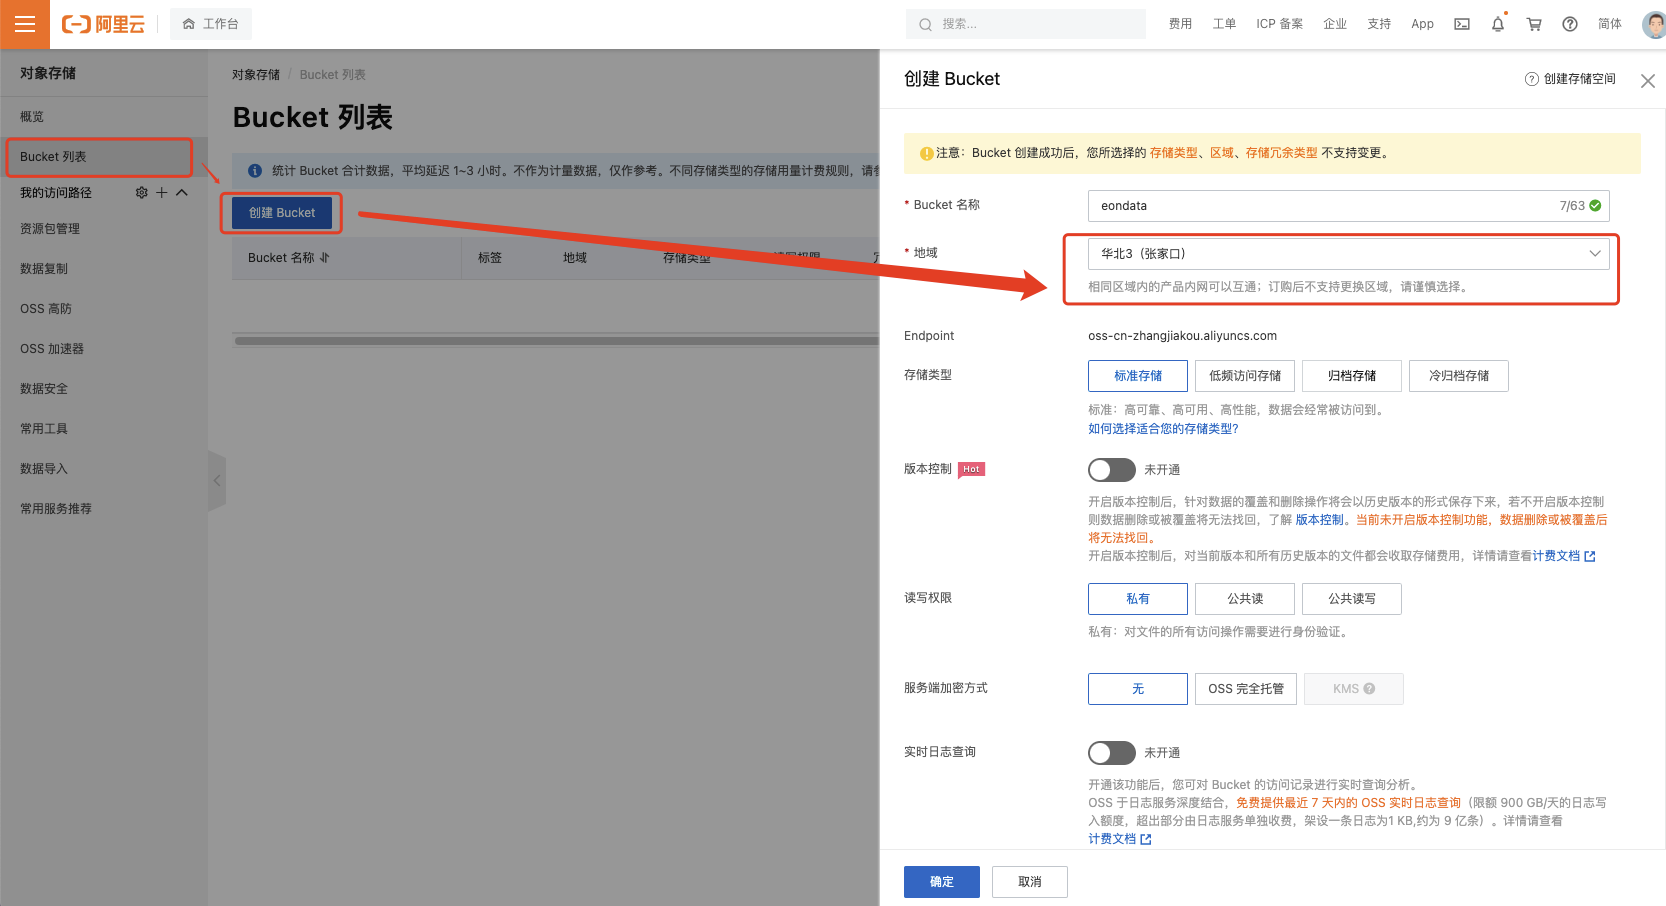
Task: Open the hamburger menu in top left corner
Action: point(24,24)
